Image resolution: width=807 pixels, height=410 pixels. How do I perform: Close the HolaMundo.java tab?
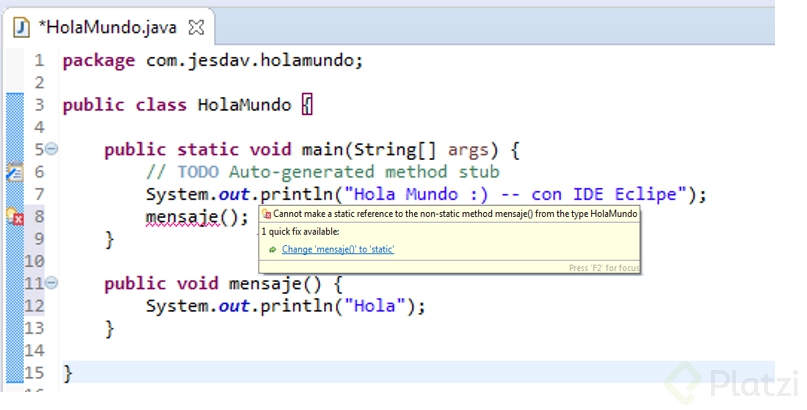pos(196,27)
